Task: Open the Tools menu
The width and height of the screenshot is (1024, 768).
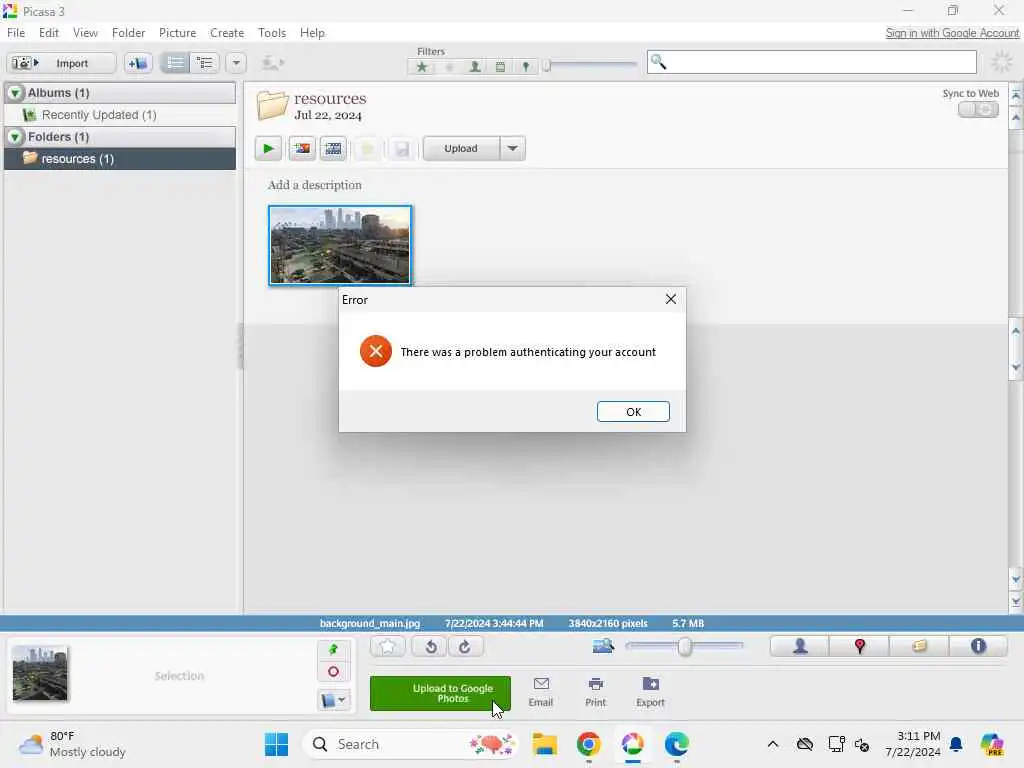Action: tap(272, 33)
